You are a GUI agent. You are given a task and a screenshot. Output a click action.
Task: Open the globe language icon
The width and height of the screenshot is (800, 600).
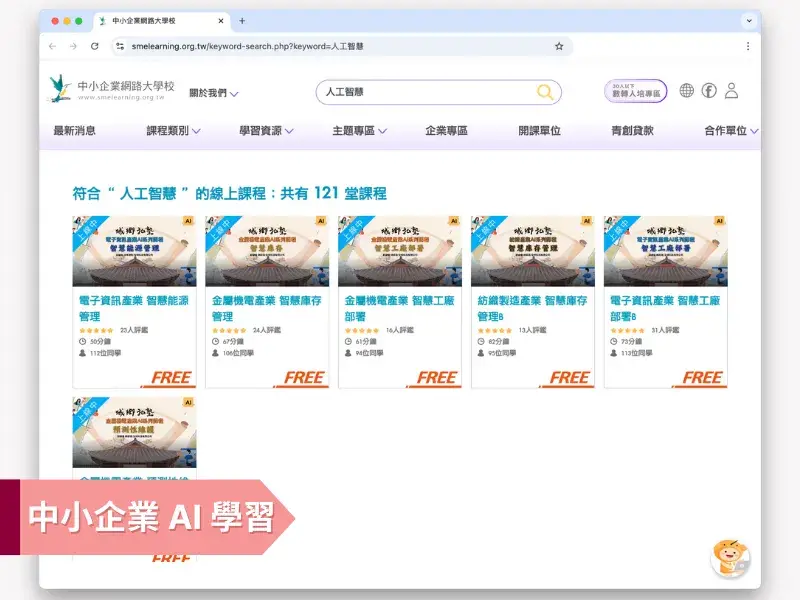click(x=687, y=91)
